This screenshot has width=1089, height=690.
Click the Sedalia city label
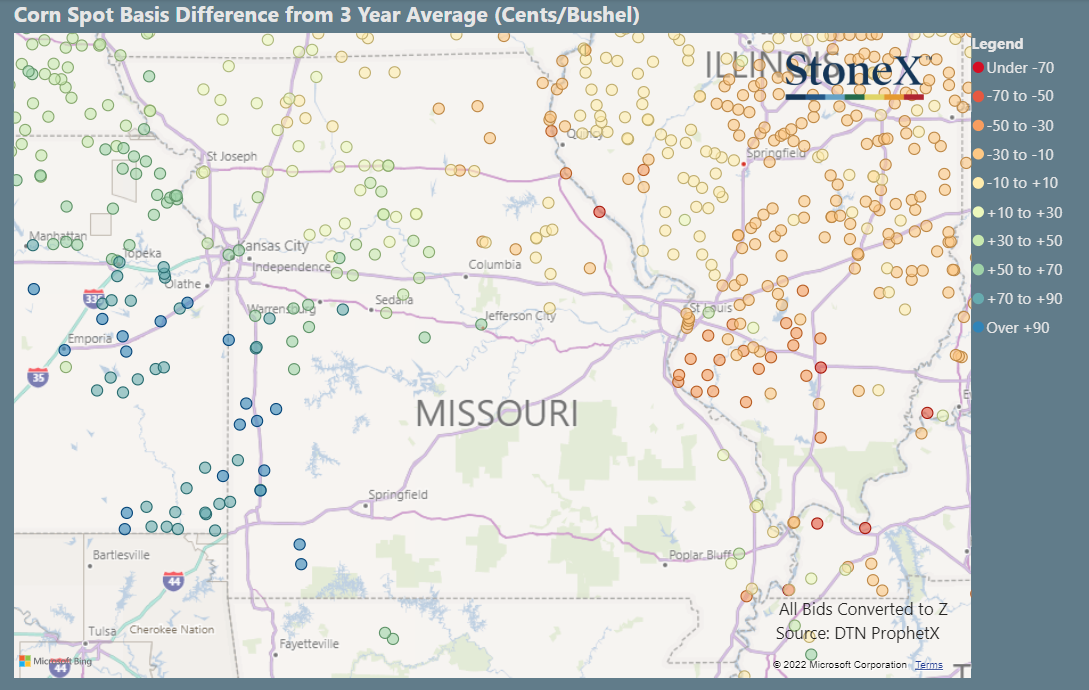tap(394, 299)
